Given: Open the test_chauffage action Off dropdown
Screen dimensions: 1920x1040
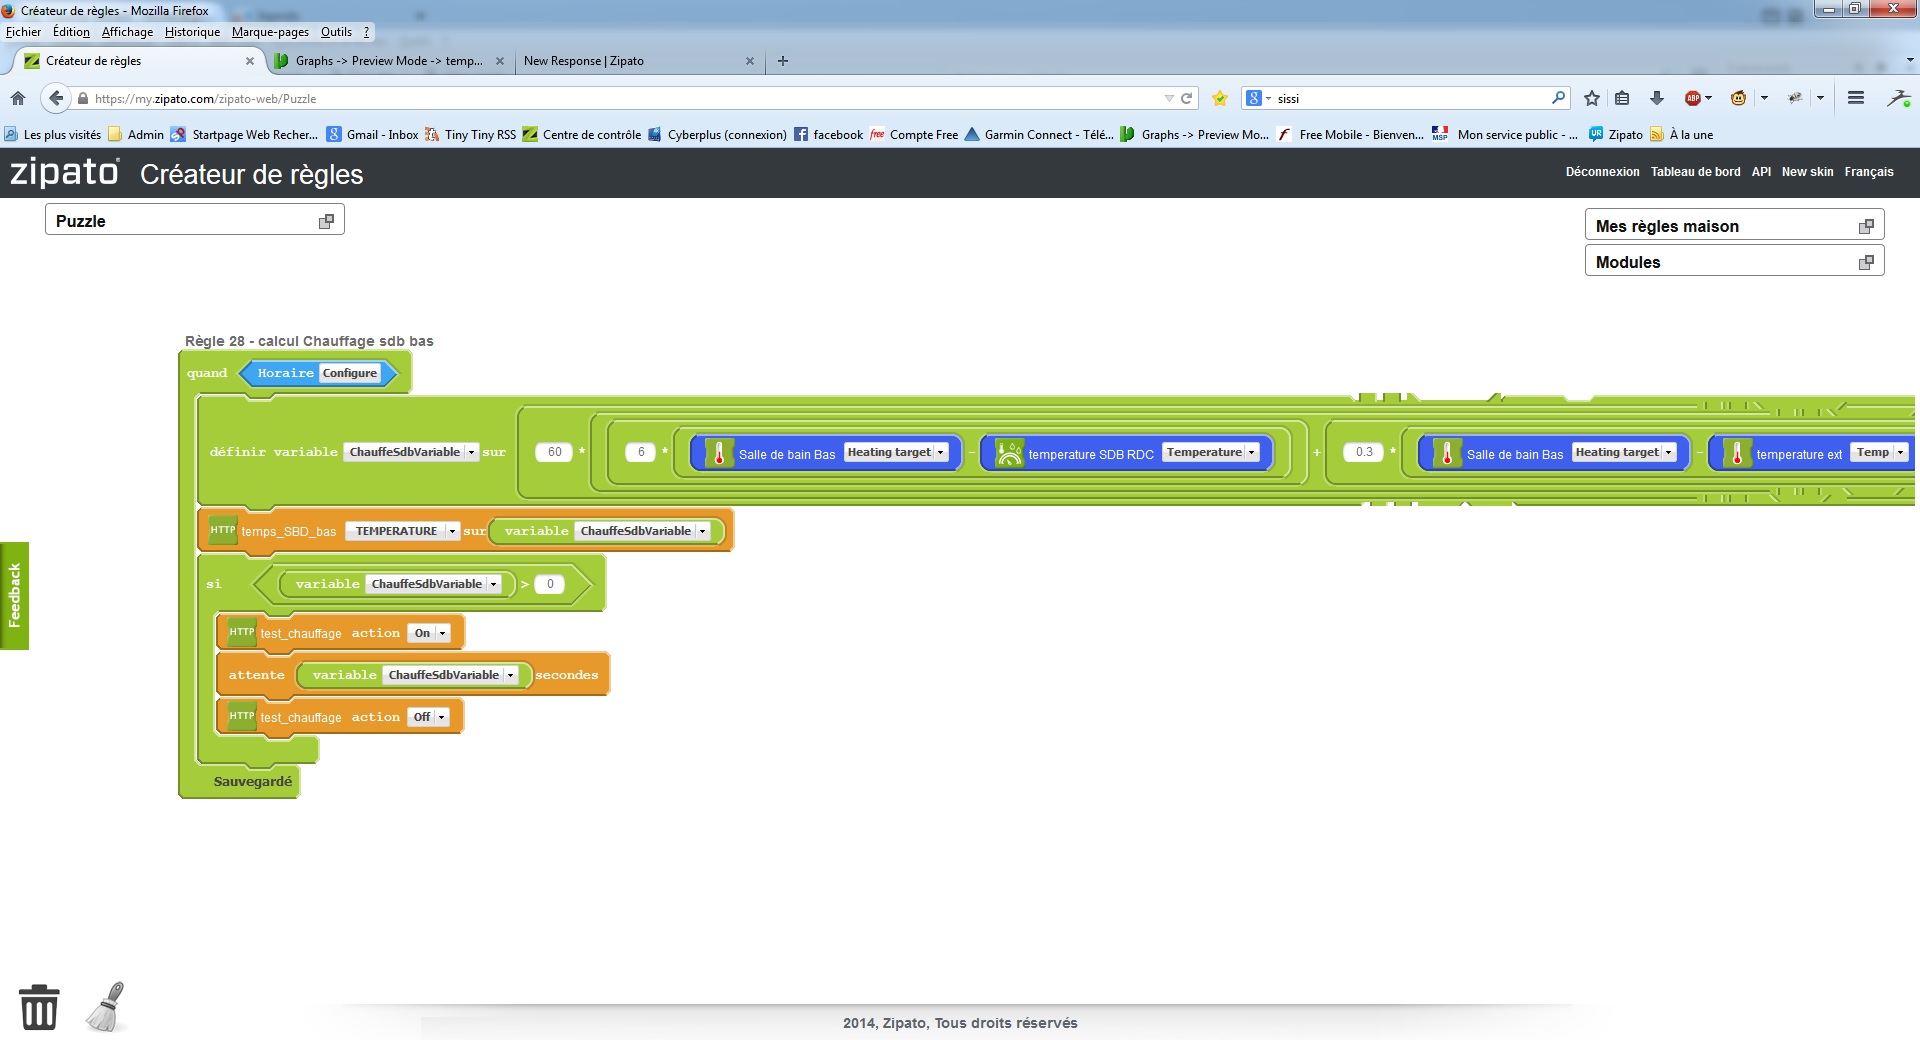Looking at the screenshot, I should point(441,717).
